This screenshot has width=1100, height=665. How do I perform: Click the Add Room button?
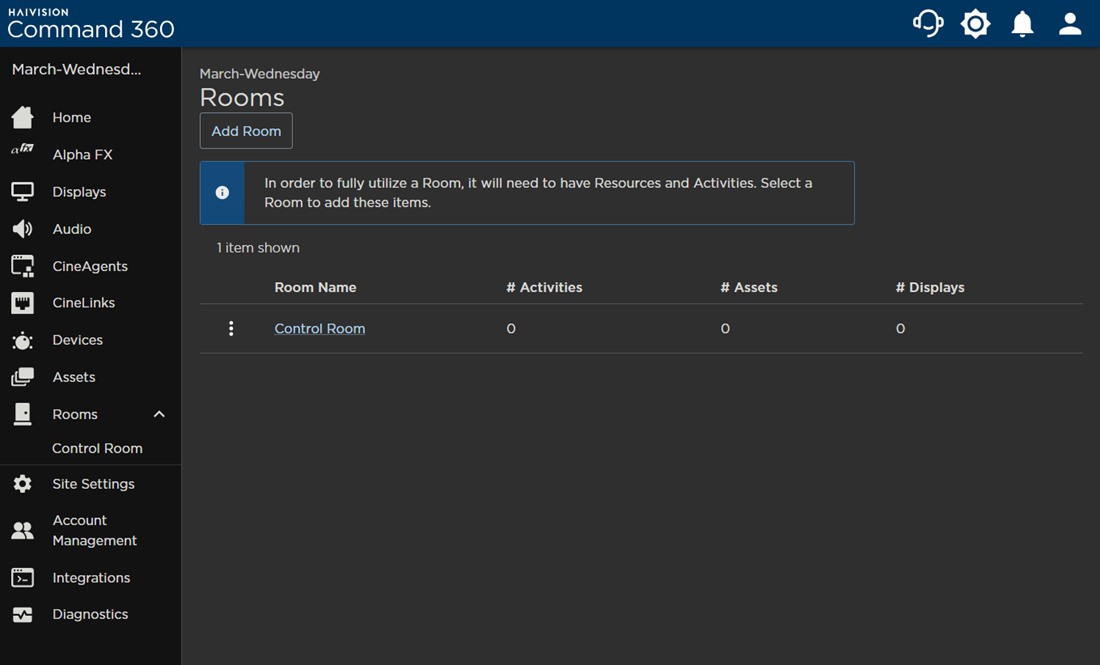246,130
